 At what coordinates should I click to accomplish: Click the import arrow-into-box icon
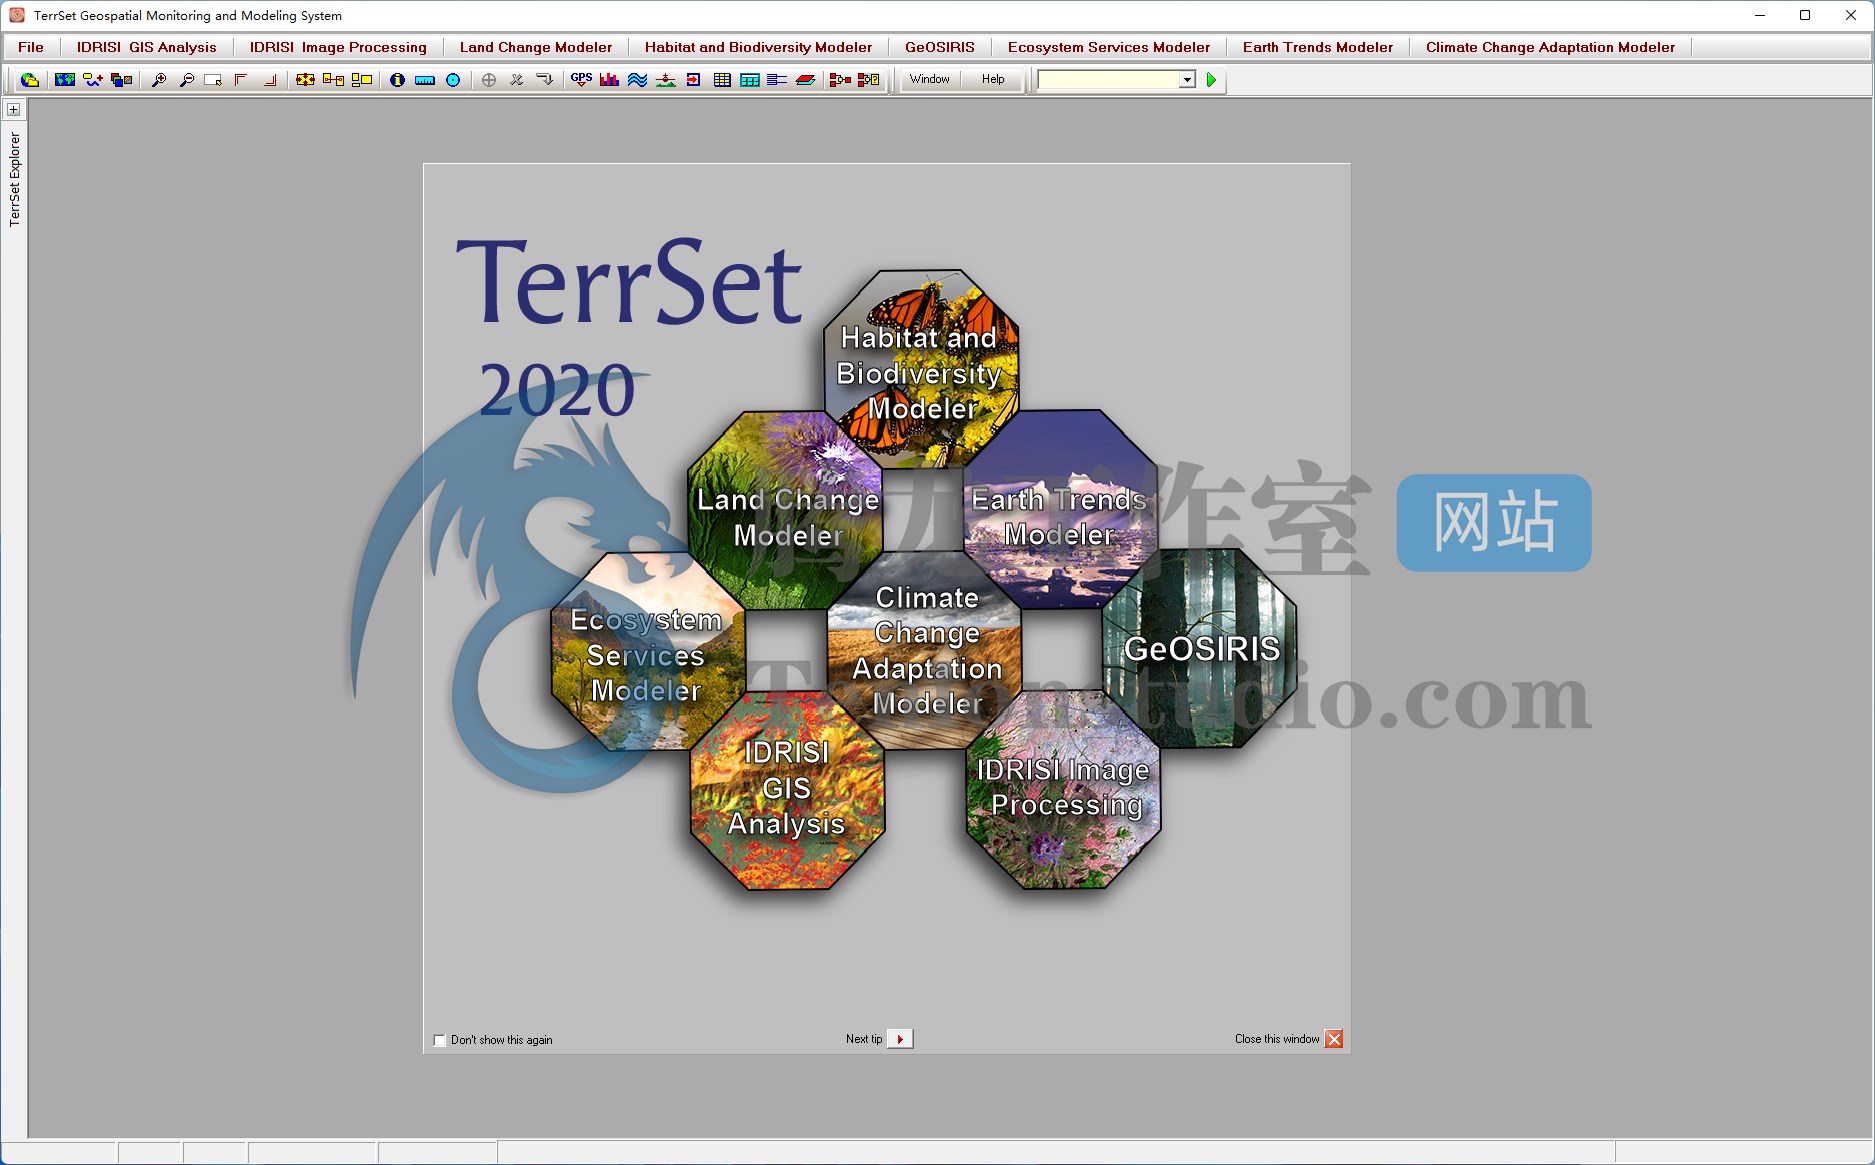click(x=693, y=80)
